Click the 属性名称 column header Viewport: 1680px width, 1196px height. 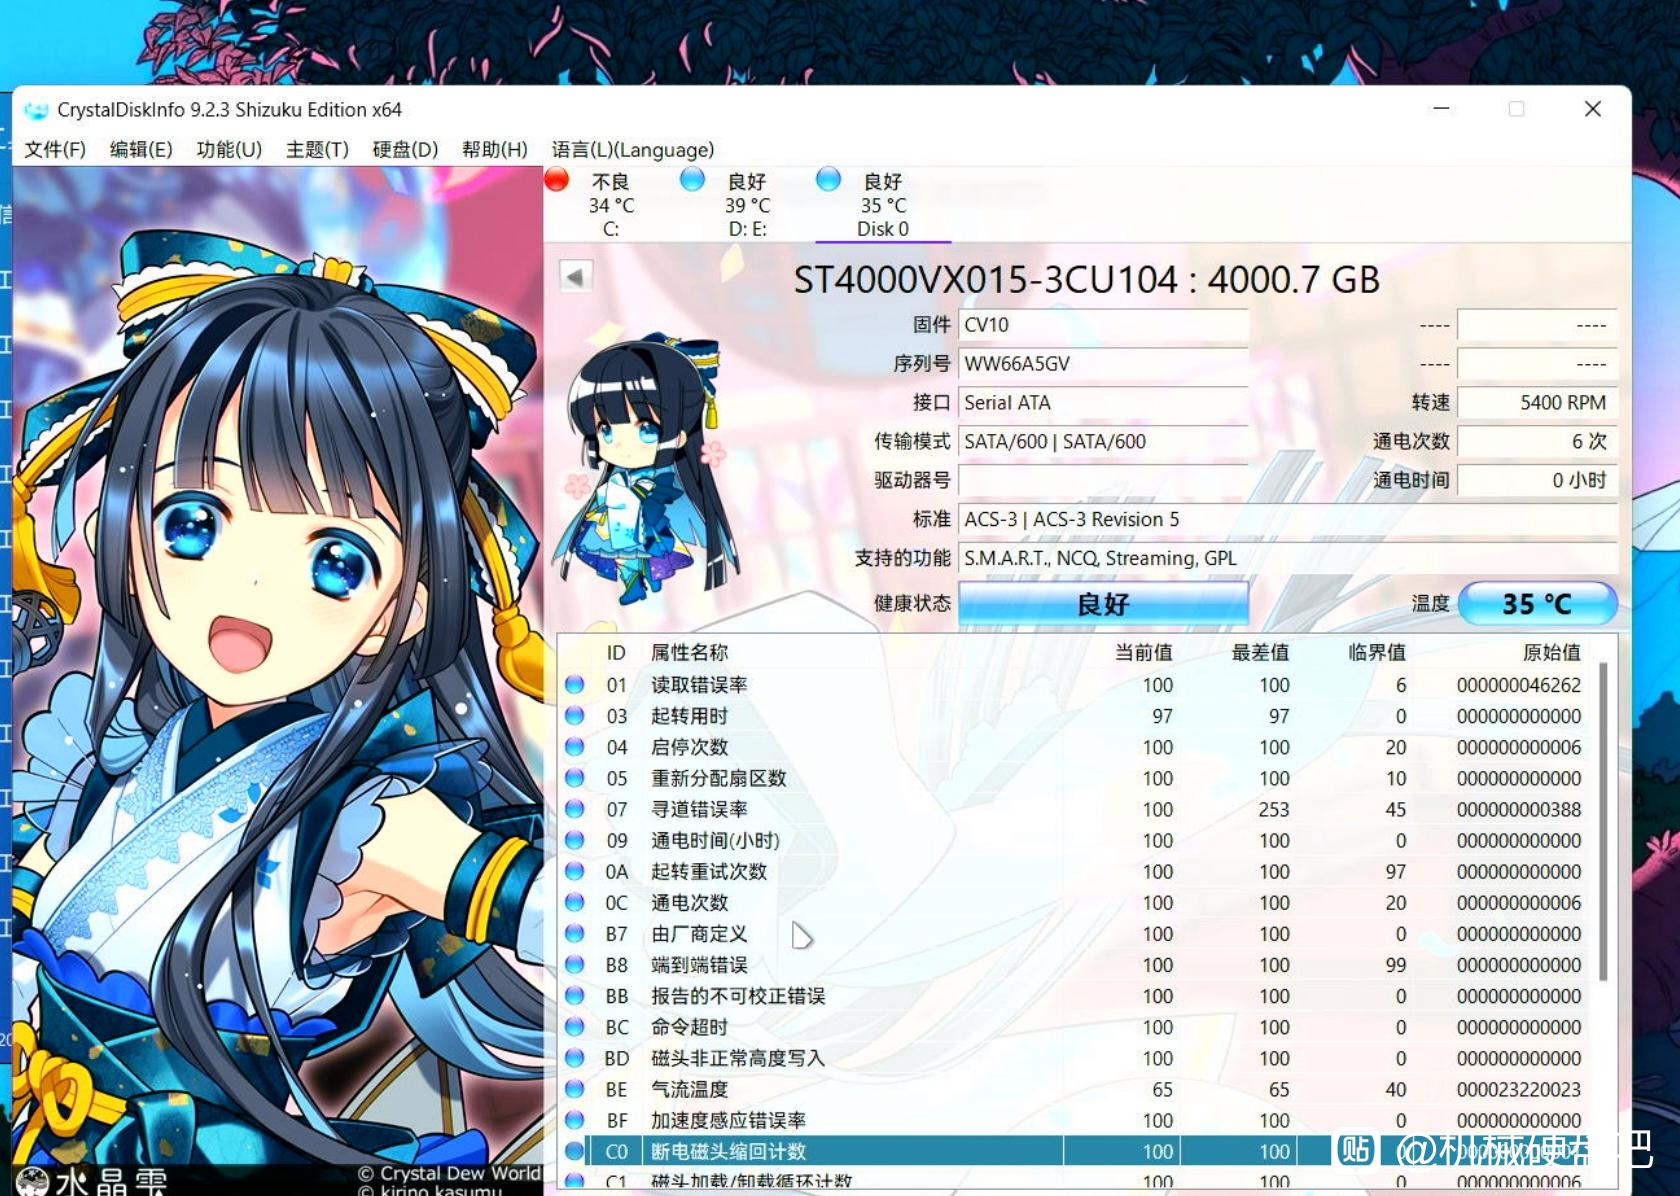pos(689,653)
